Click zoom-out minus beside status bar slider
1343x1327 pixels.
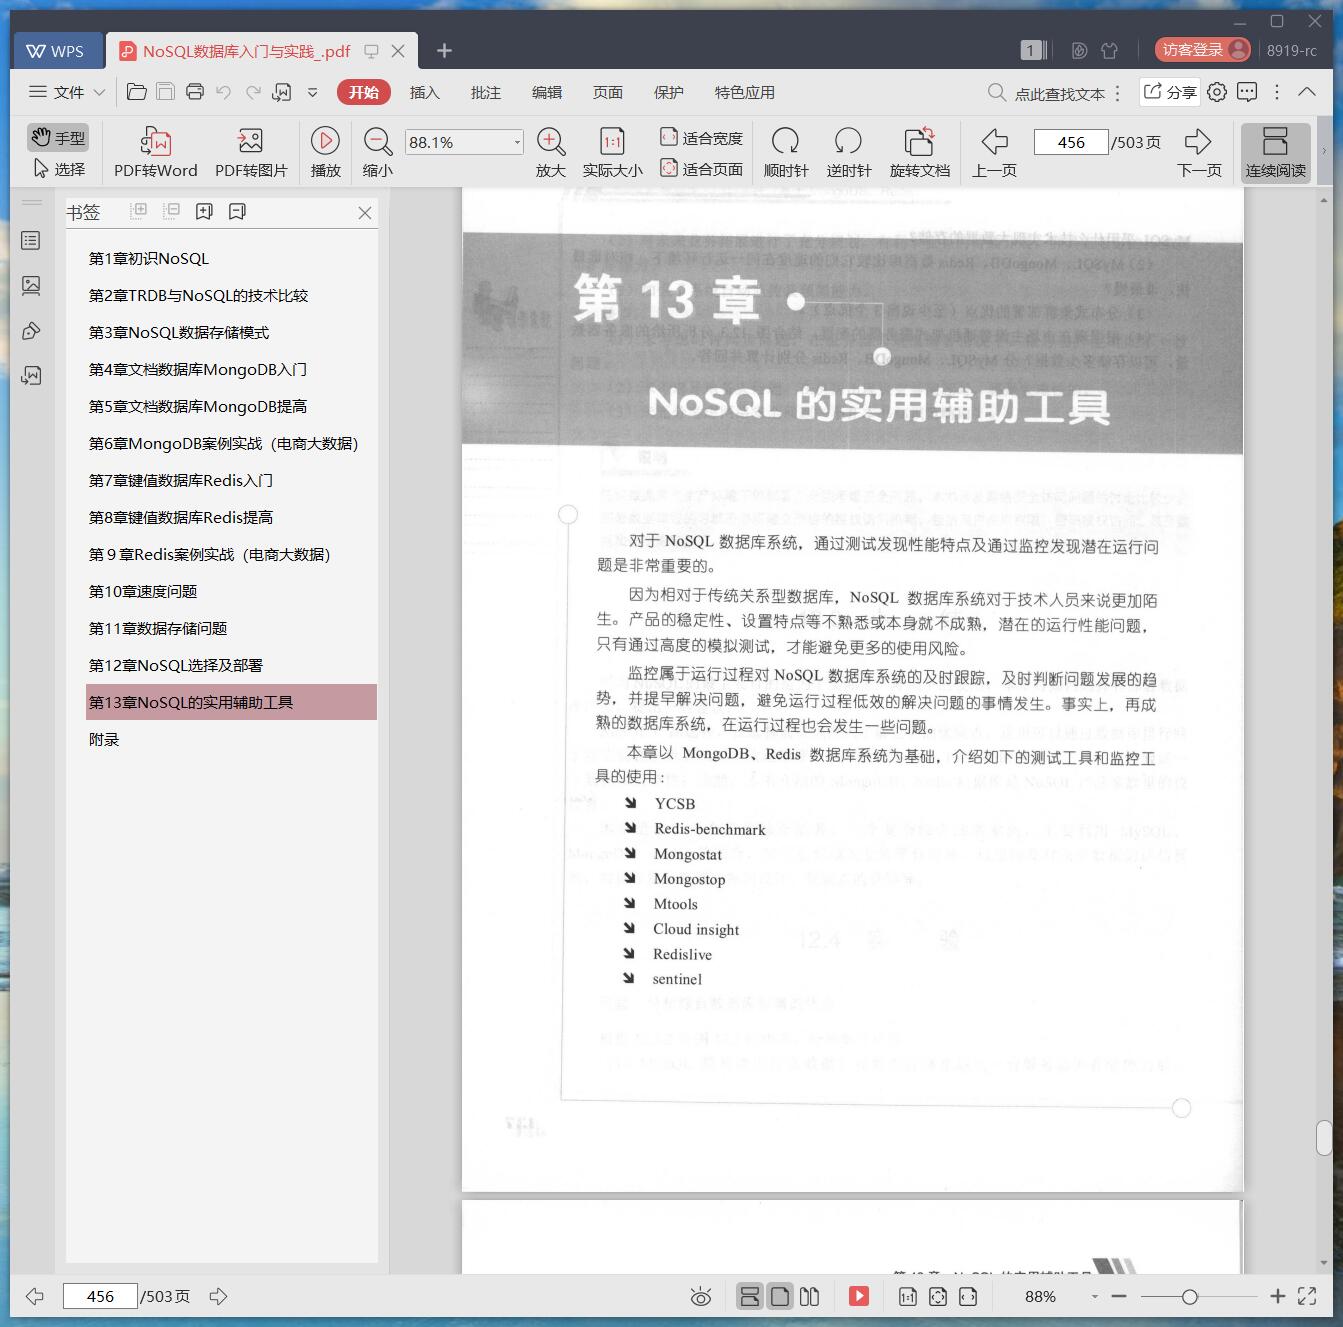pyautogui.click(x=1119, y=1297)
